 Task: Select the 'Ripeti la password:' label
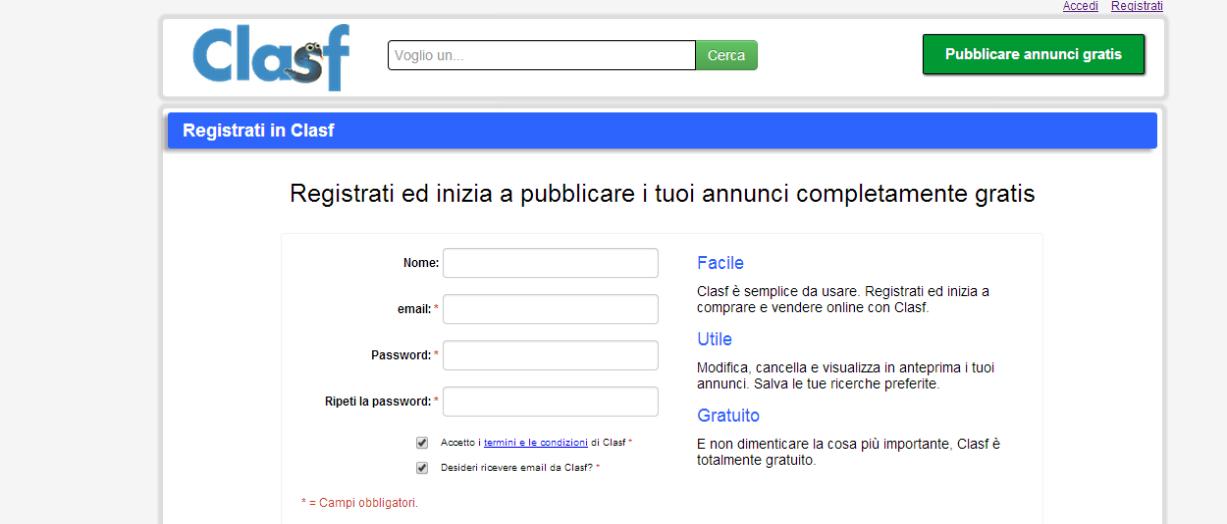[x=380, y=401]
